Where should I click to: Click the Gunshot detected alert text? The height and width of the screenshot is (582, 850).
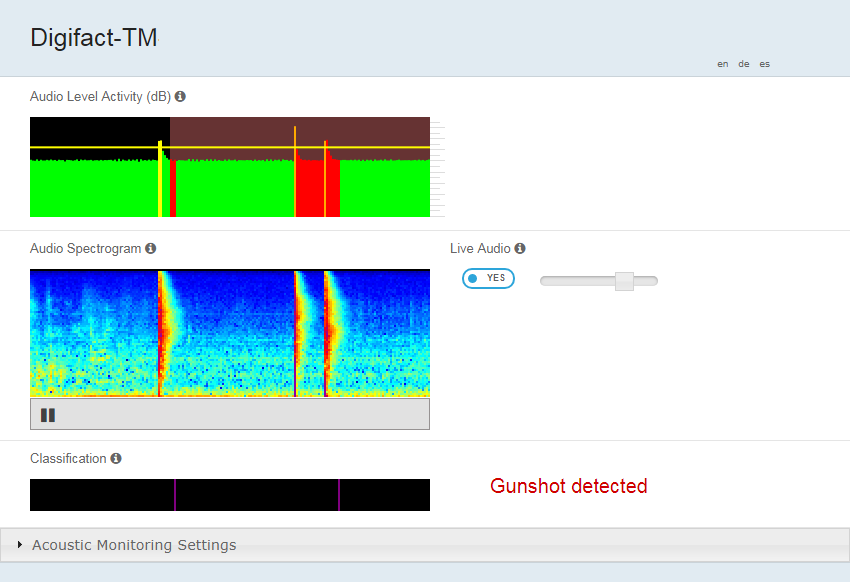(569, 486)
